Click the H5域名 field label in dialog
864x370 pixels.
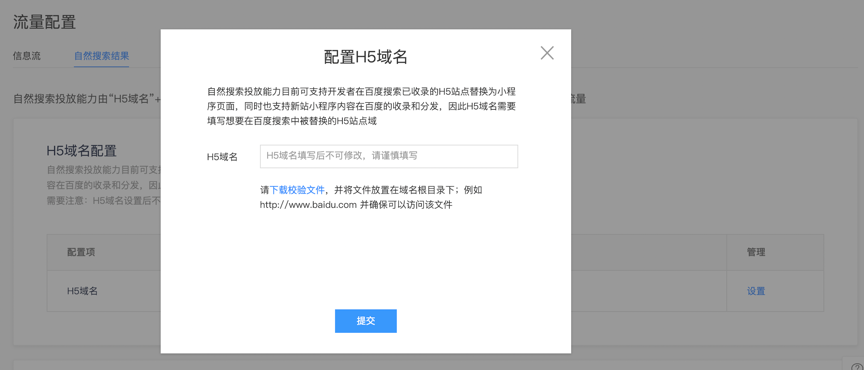222,157
